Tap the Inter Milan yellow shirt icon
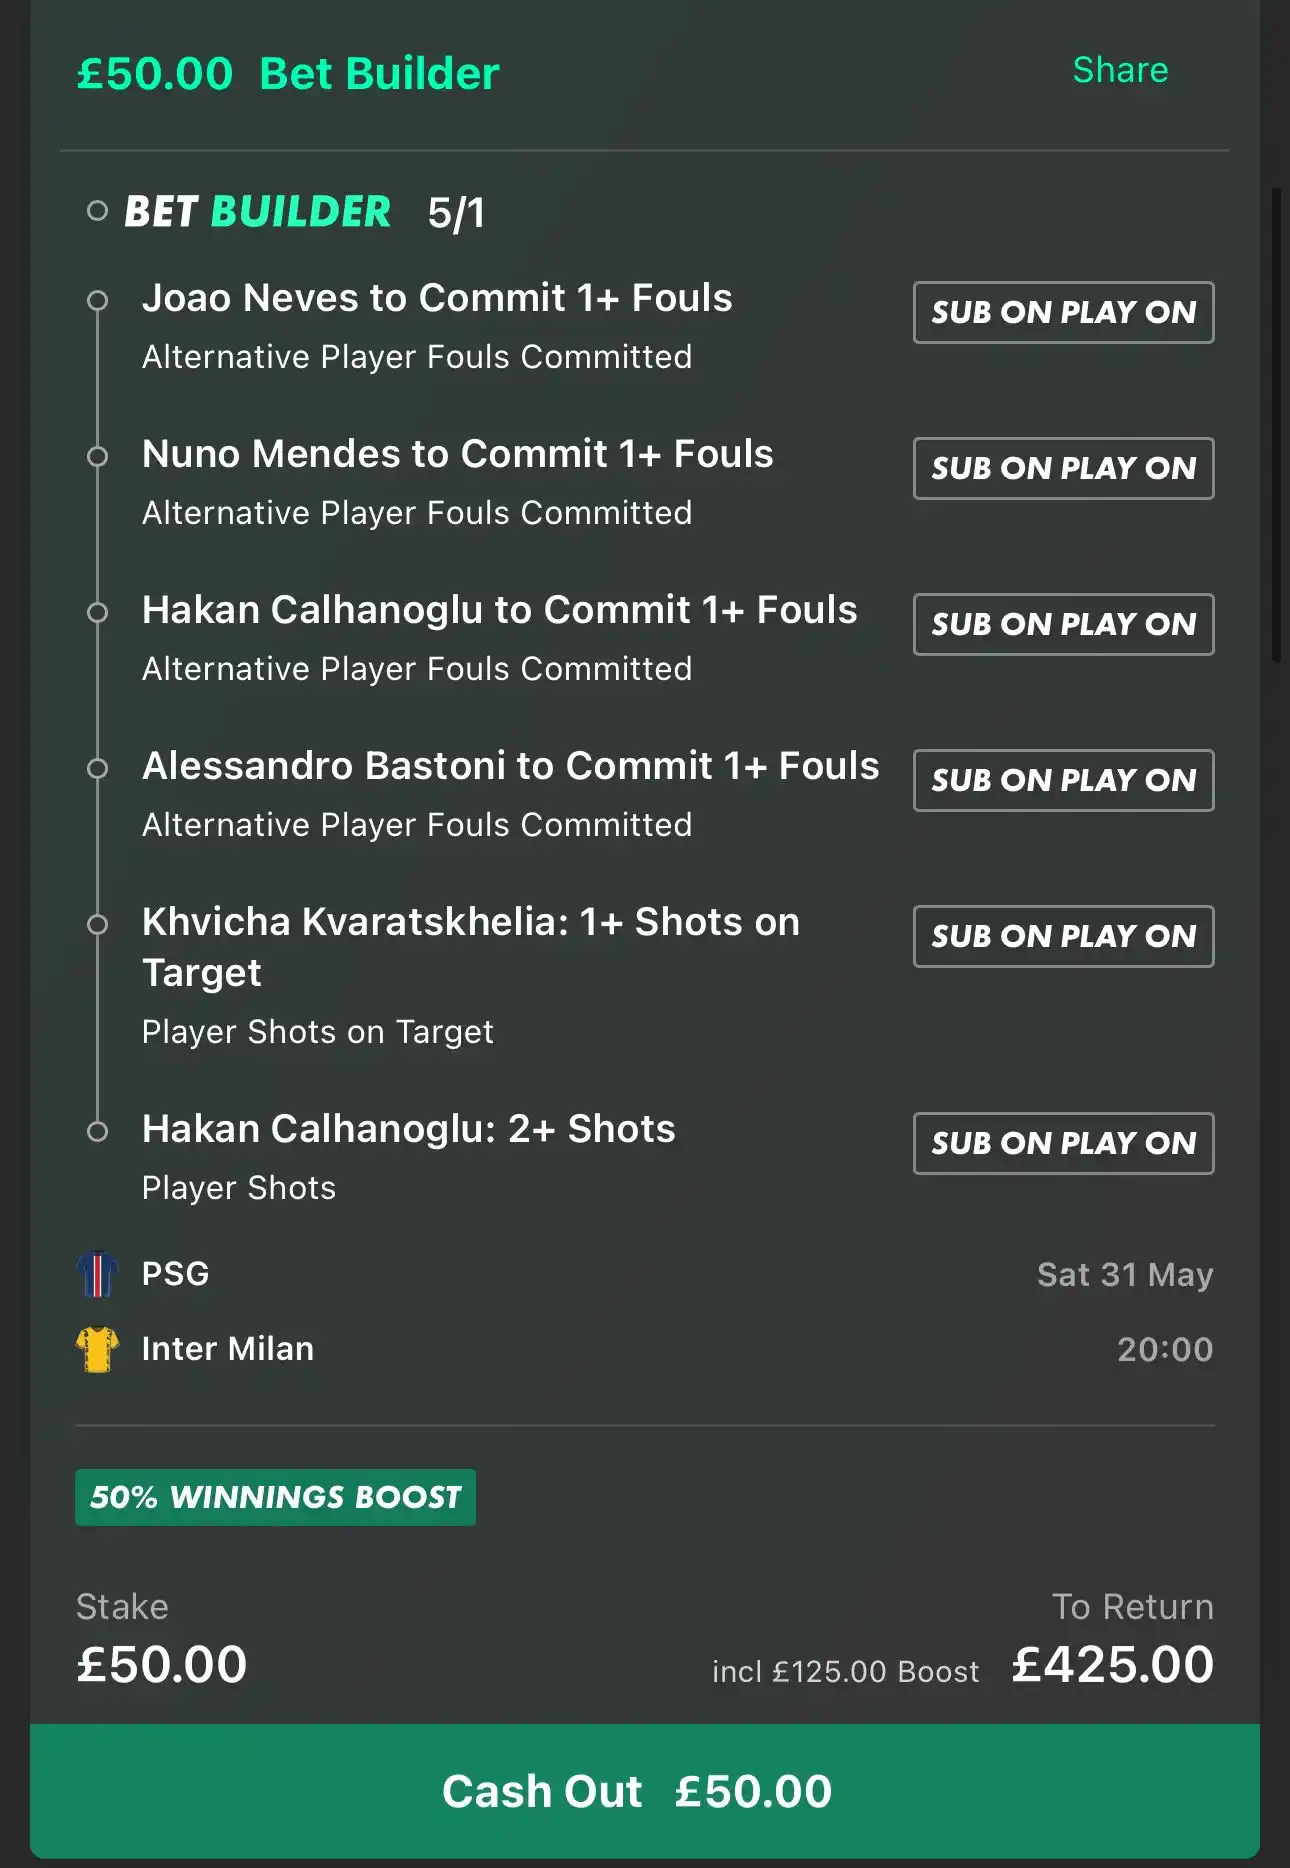Image resolution: width=1290 pixels, height=1868 pixels. point(97,1349)
